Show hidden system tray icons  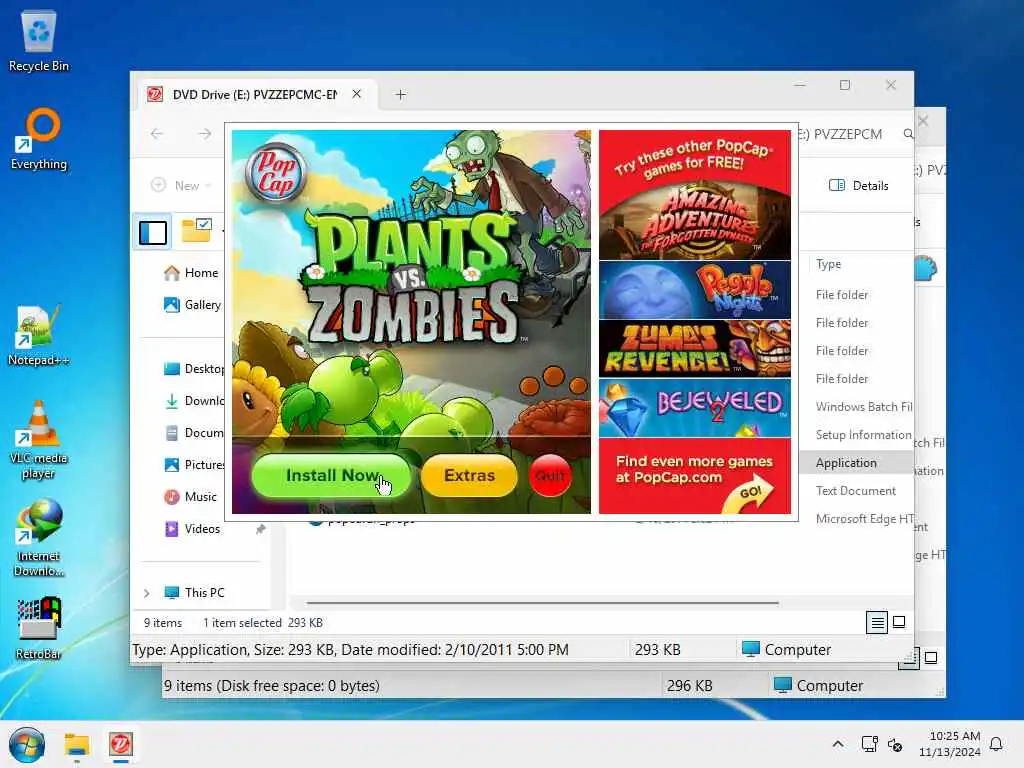838,744
